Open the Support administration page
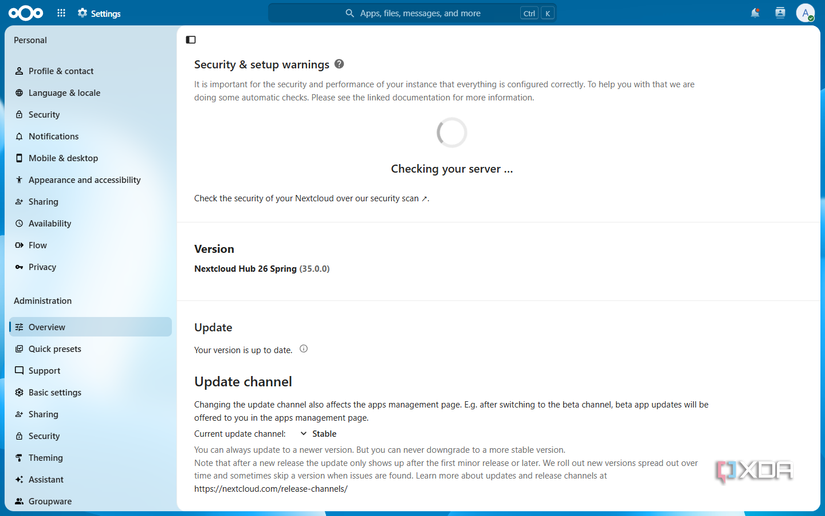Screen dimensions: 825x516 90,370
